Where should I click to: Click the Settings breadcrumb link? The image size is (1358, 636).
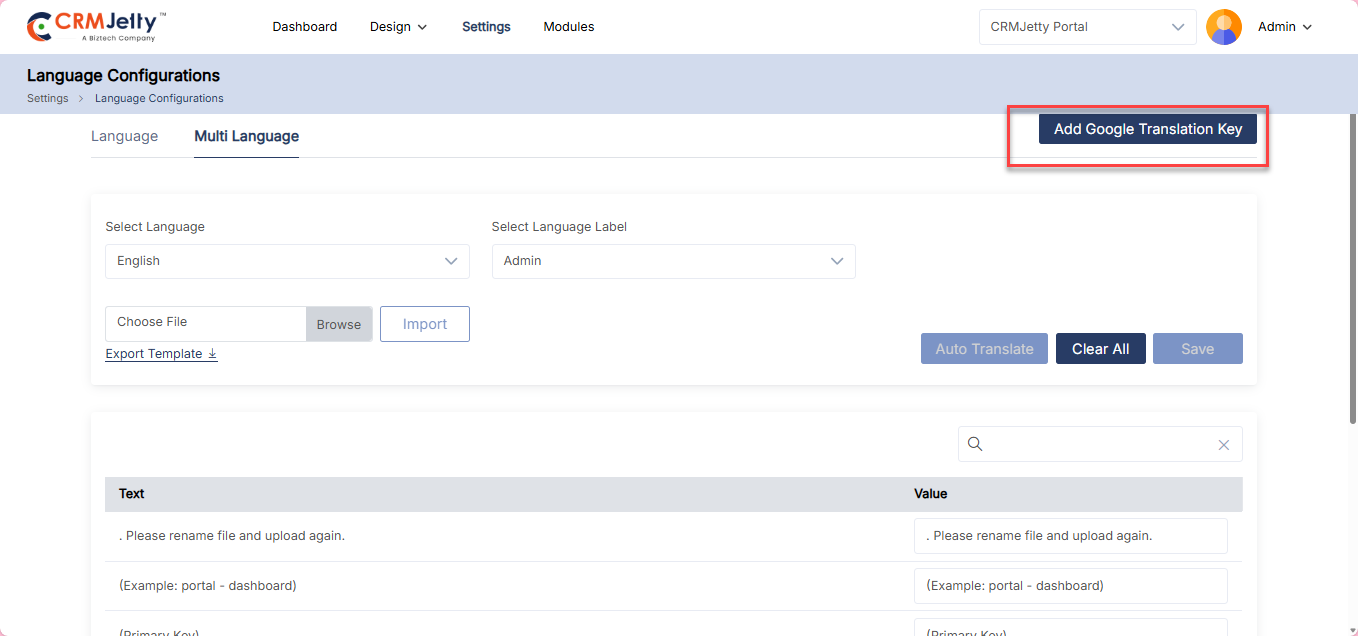click(x=47, y=98)
